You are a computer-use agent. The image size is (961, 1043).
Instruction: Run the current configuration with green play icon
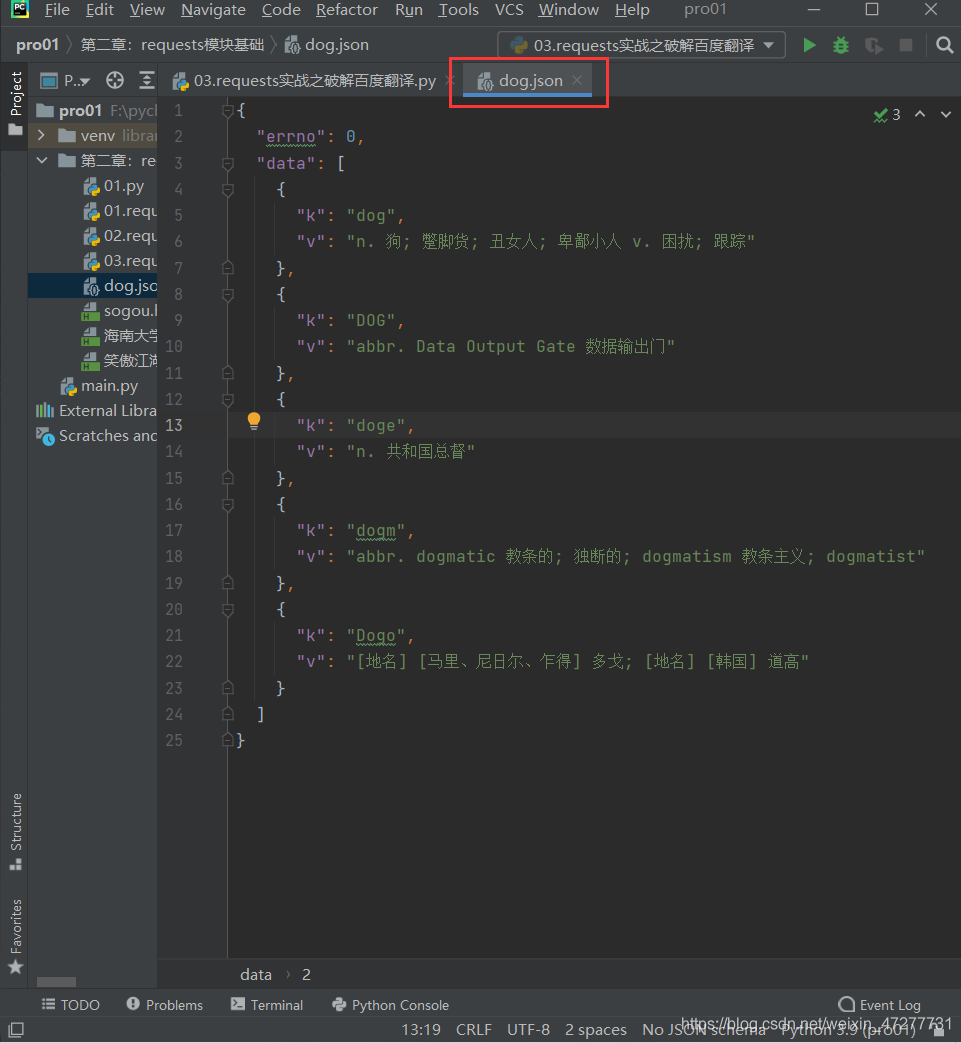click(x=809, y=45)
